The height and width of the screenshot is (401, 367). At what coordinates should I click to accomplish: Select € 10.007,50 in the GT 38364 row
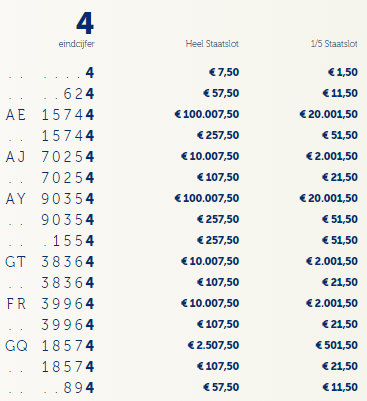tap(210, 261)
